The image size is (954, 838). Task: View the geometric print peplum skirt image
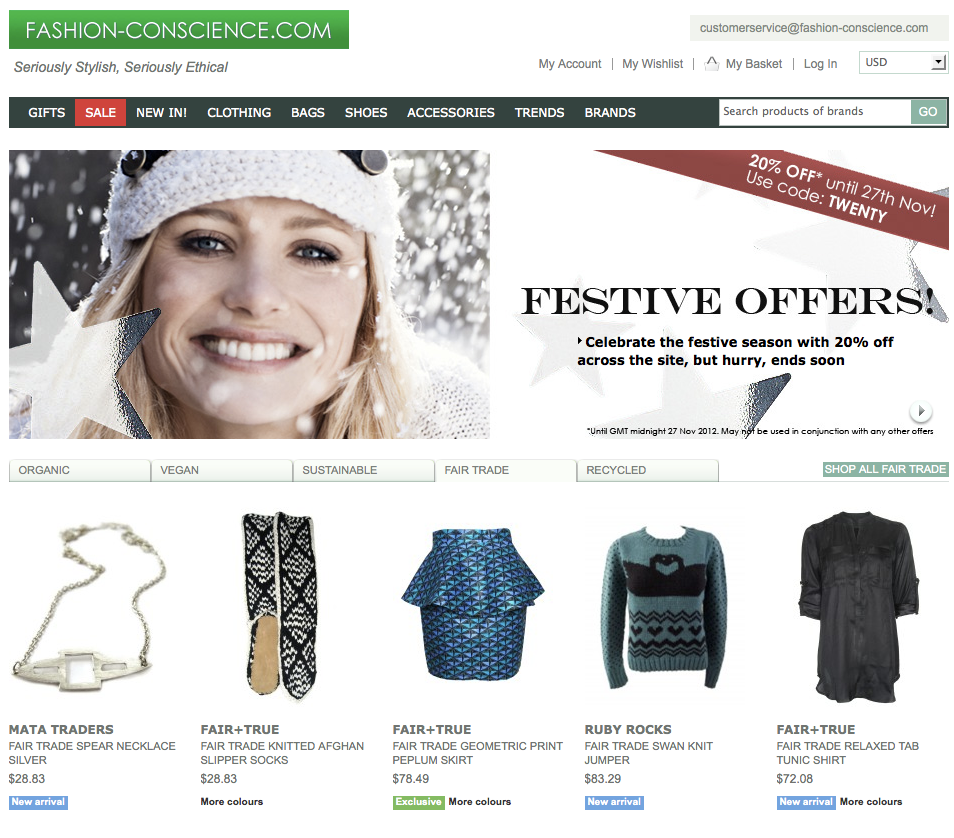coord(473,604)
